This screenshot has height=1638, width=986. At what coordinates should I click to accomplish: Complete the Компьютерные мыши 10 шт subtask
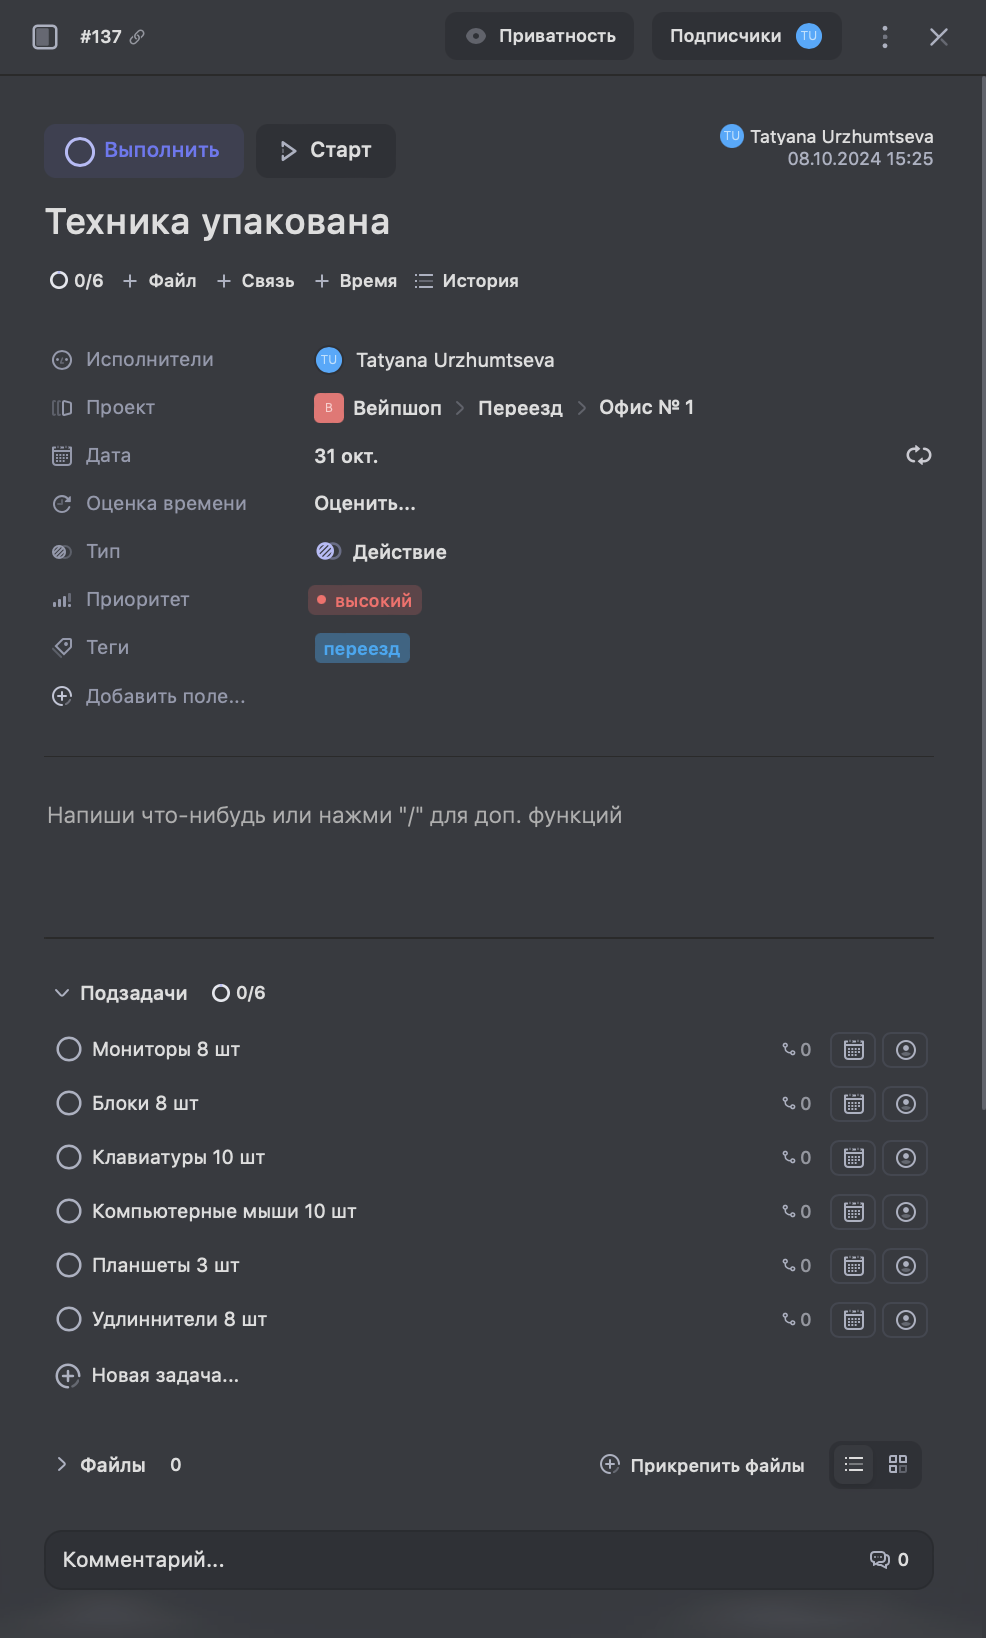(69, 1211)
